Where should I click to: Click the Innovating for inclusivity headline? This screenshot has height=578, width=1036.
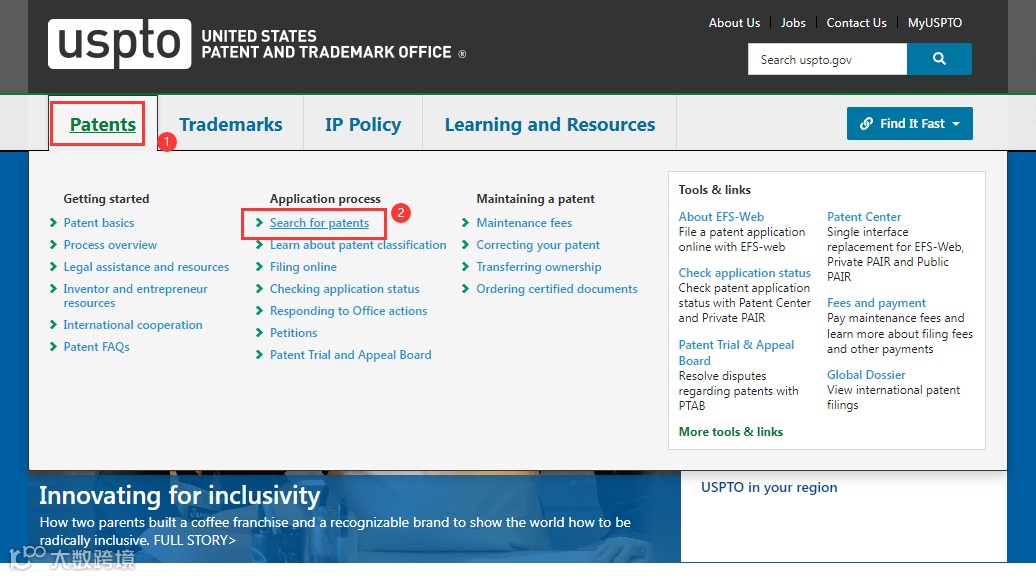coord(179,495)
